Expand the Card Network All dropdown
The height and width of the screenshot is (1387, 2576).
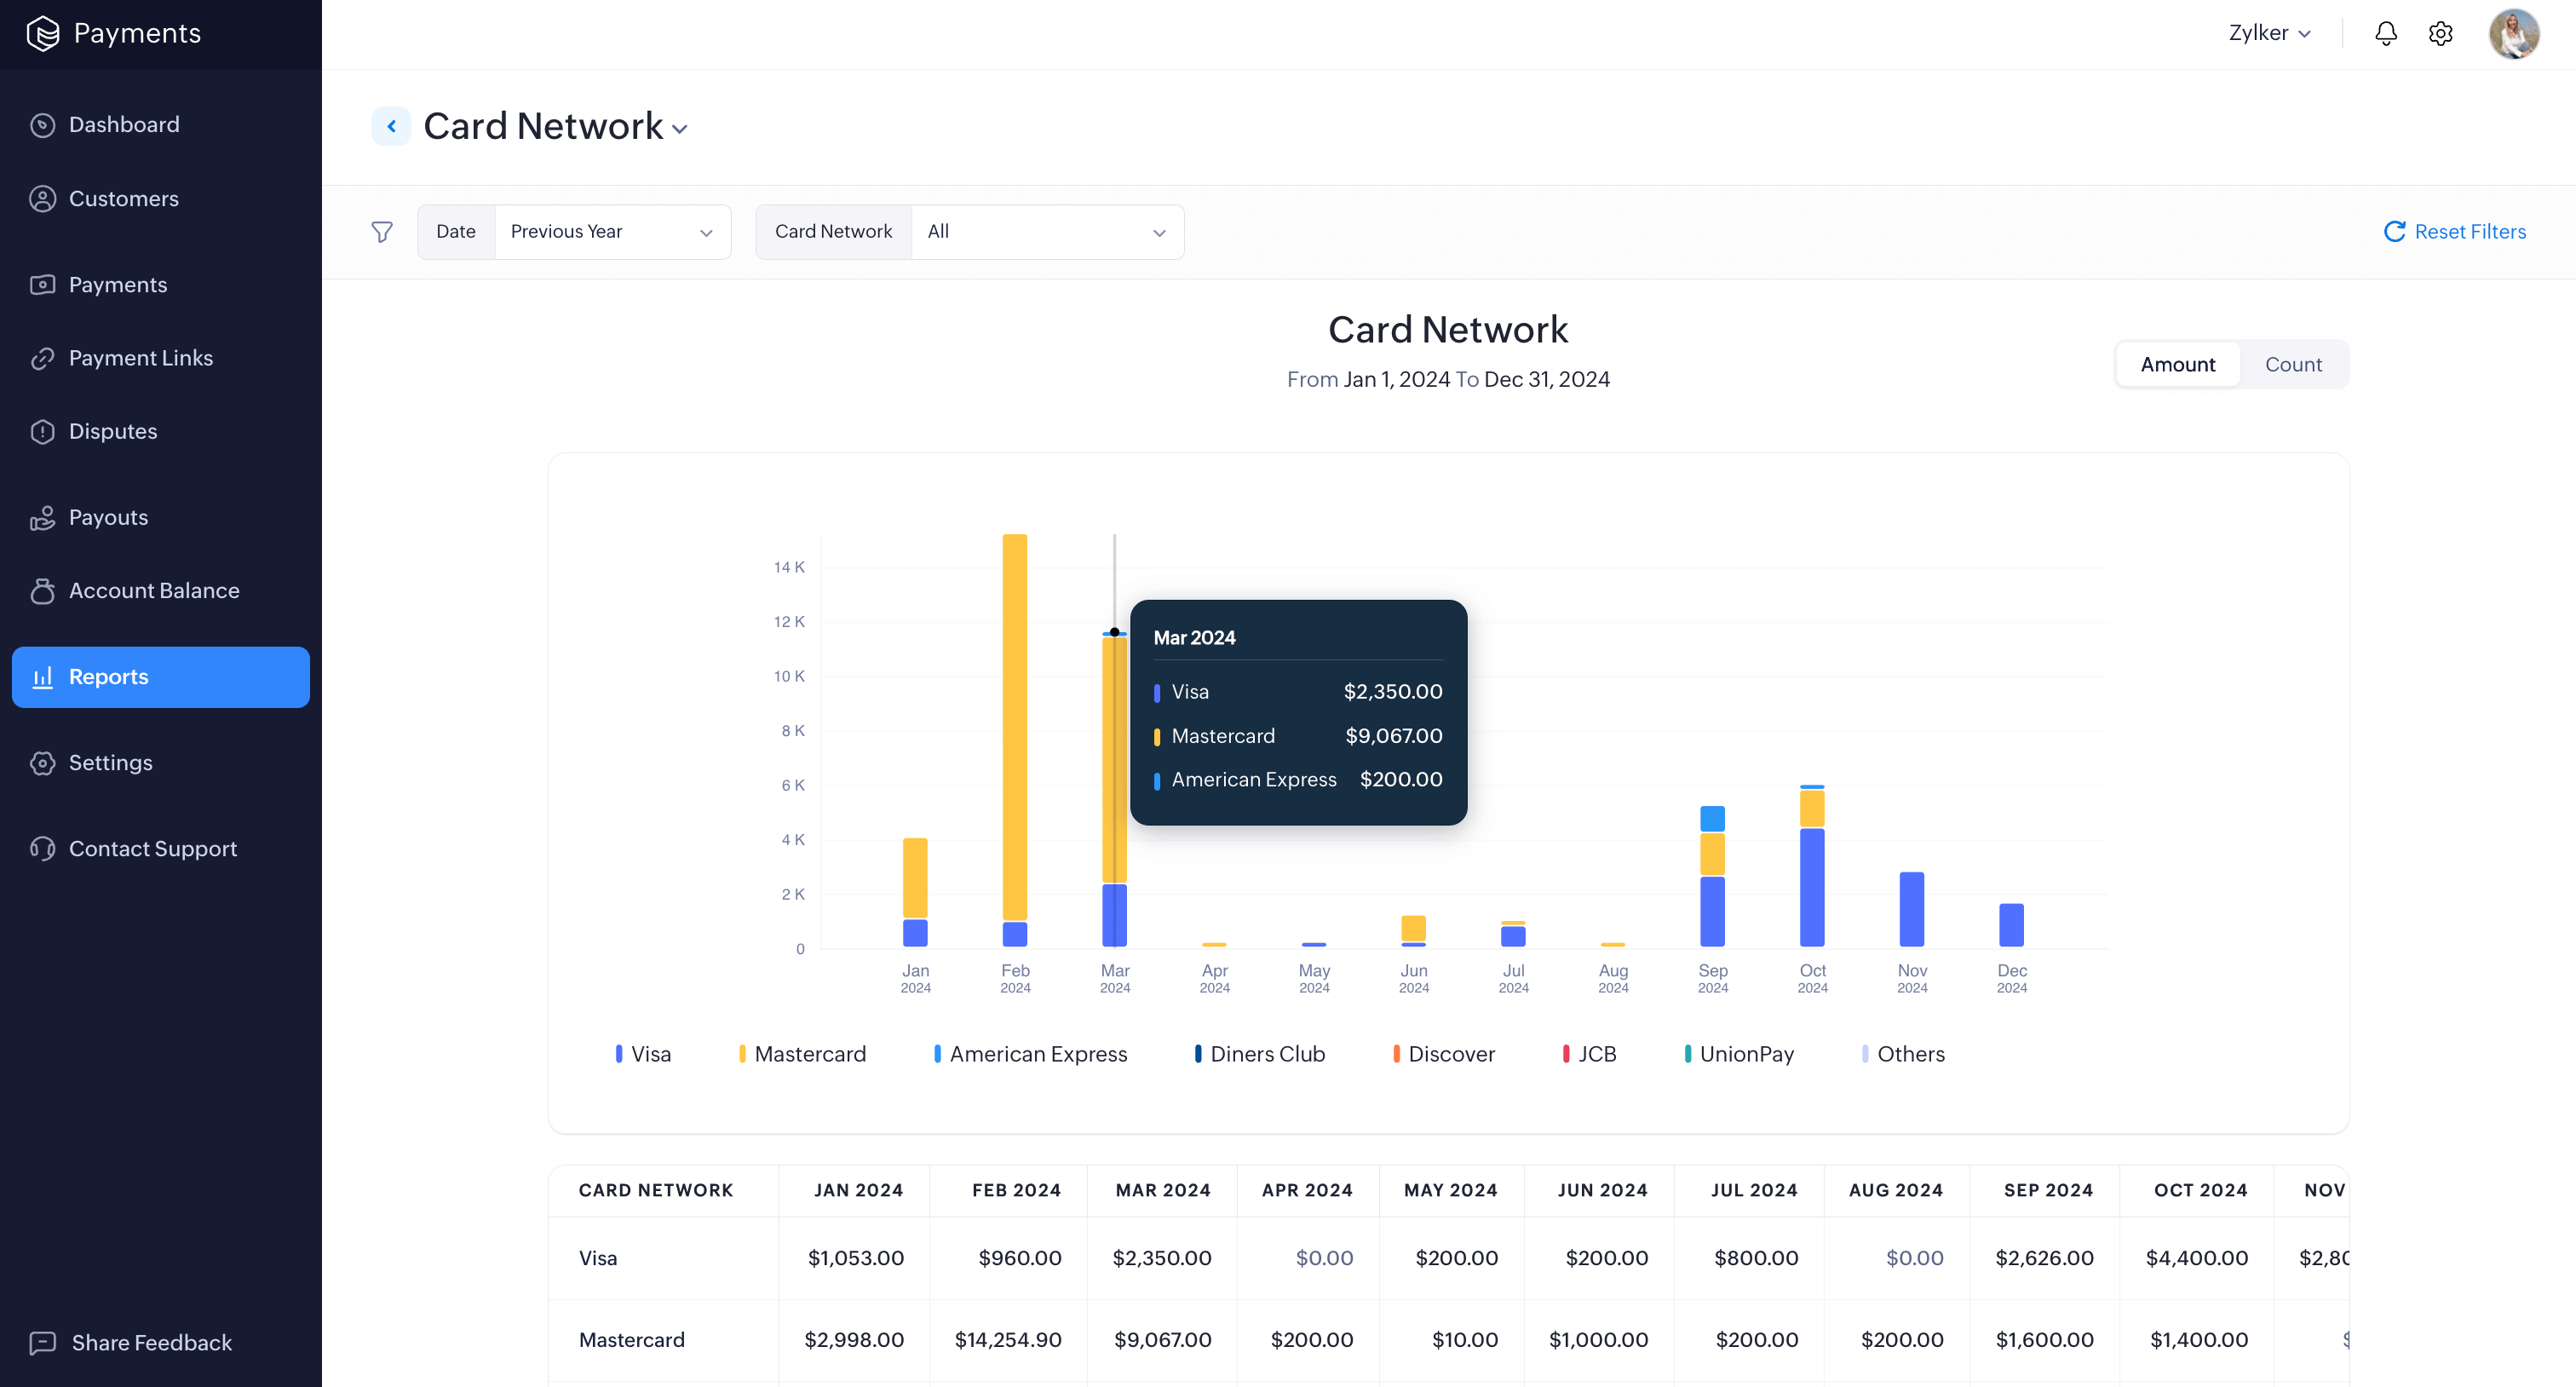tap(1046, 232)
